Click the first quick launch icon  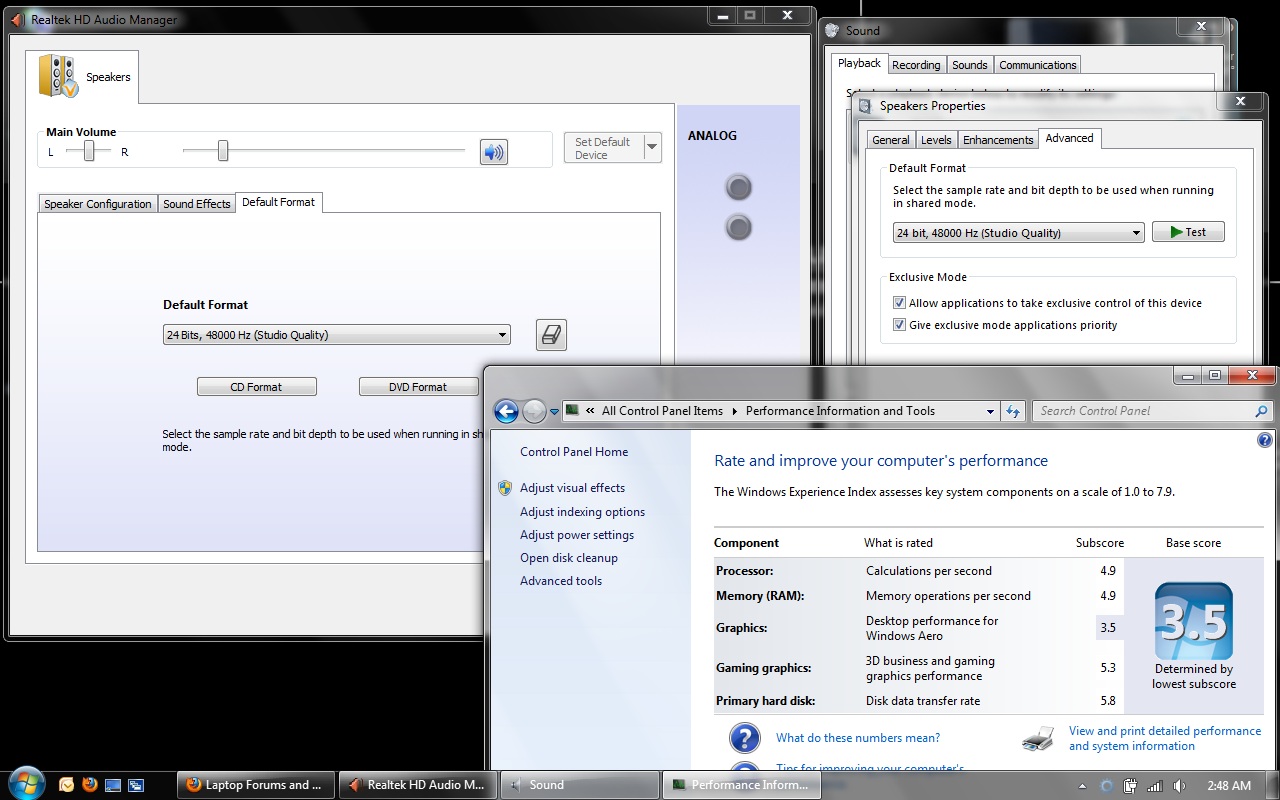pyautogui.click(x=67, y=785)
